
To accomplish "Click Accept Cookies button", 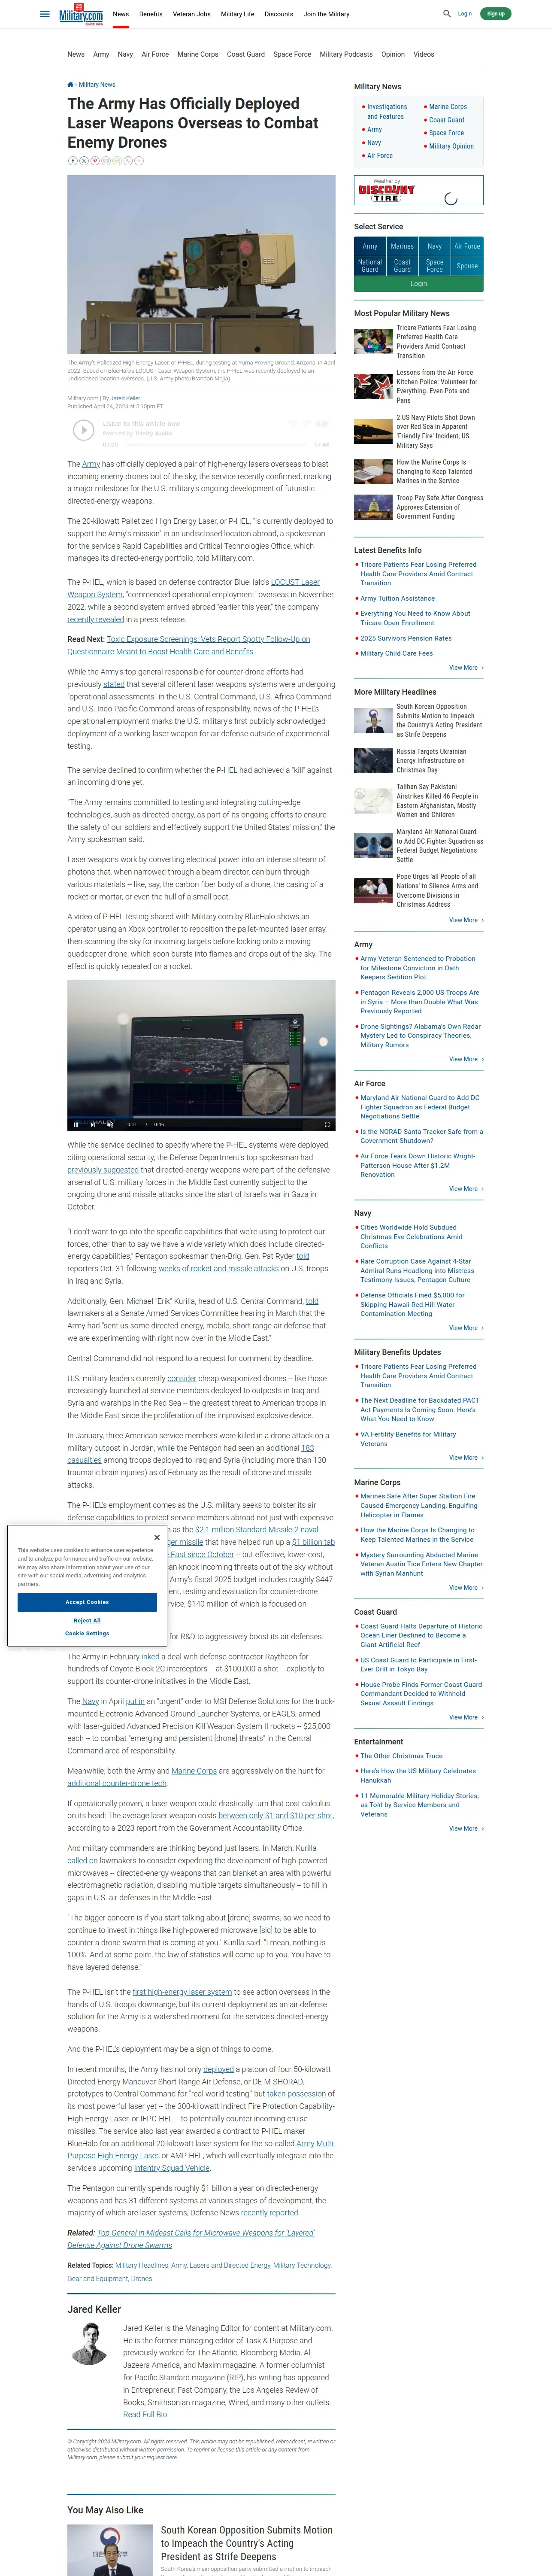I will [87, 1602].
